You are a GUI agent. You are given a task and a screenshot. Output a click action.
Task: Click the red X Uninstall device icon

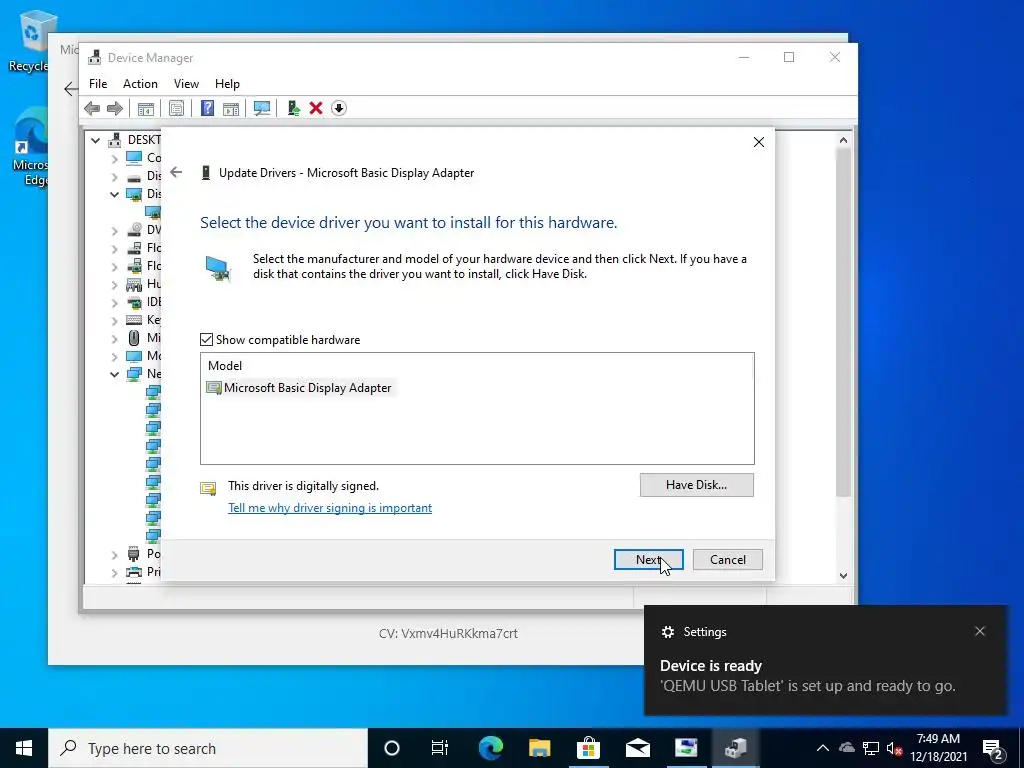pyautogui.click(x=316, y=108)
